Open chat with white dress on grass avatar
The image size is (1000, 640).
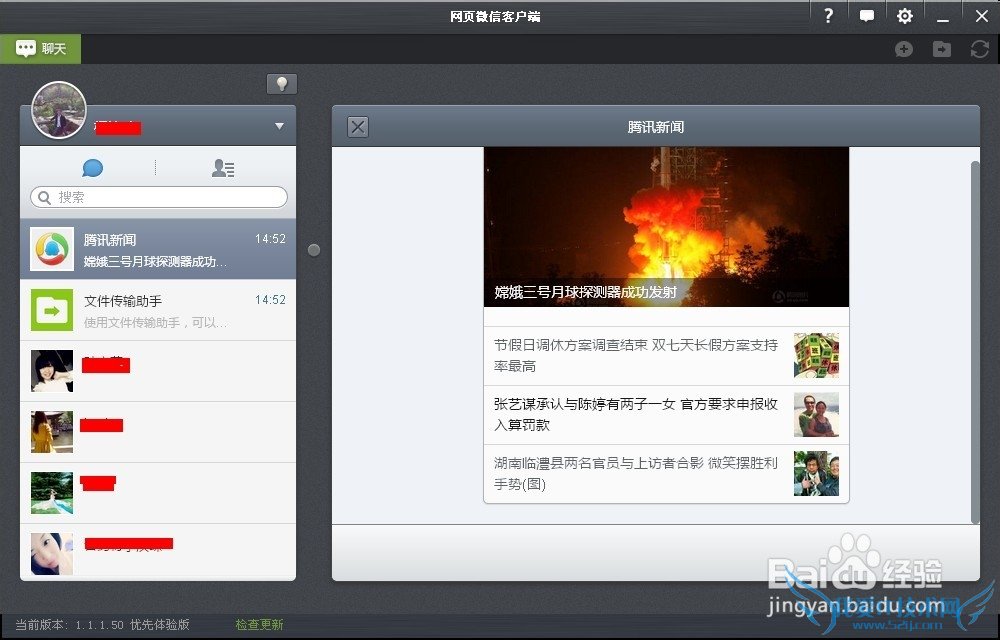(158, 493)
